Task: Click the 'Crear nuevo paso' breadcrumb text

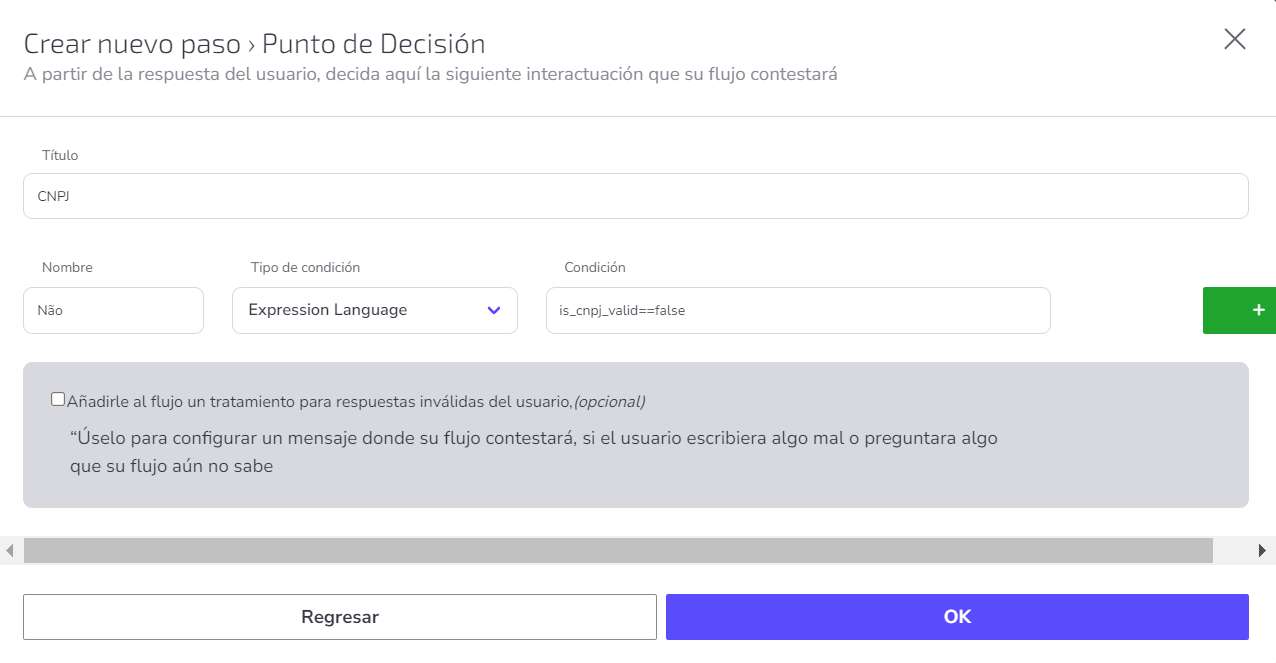Action: [132, 44]
